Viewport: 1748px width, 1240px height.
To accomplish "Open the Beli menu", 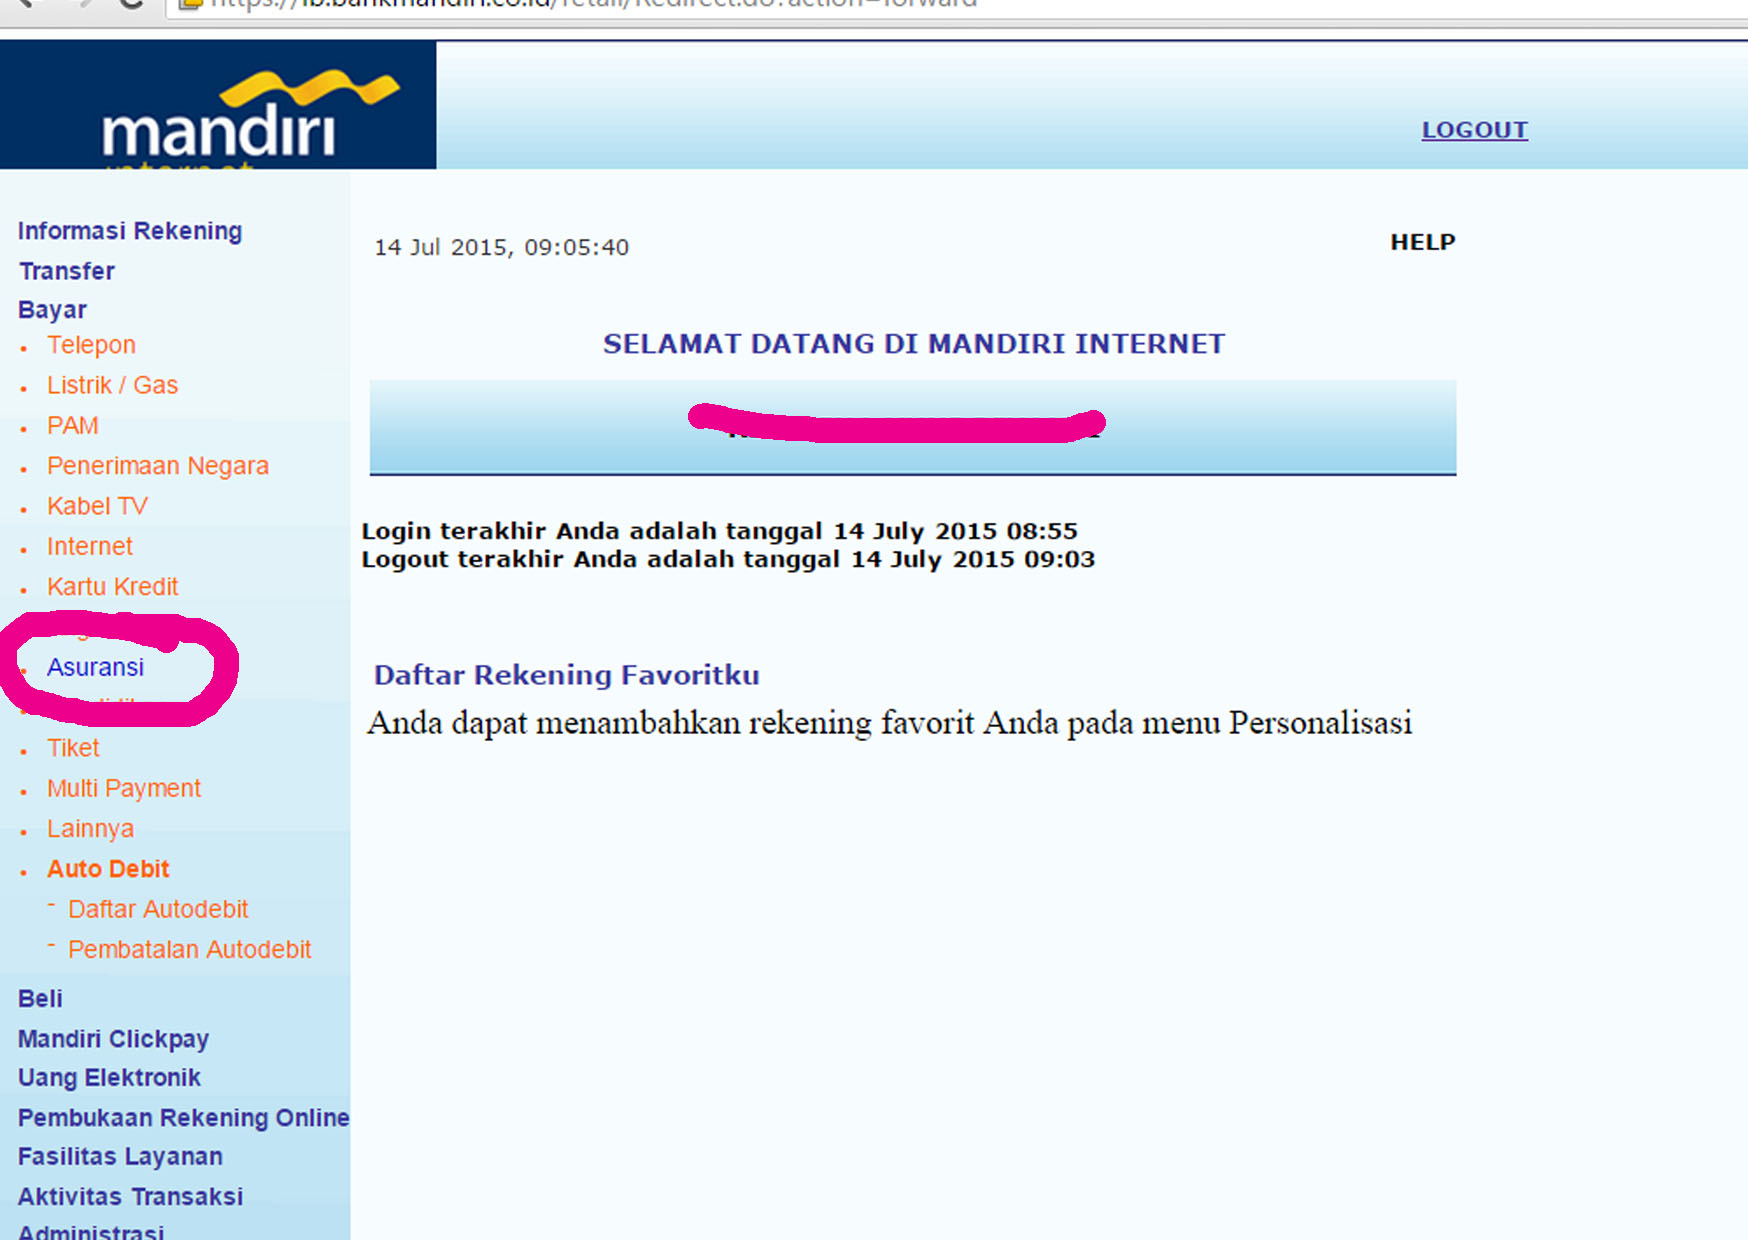I will click(x=40, y=999).
